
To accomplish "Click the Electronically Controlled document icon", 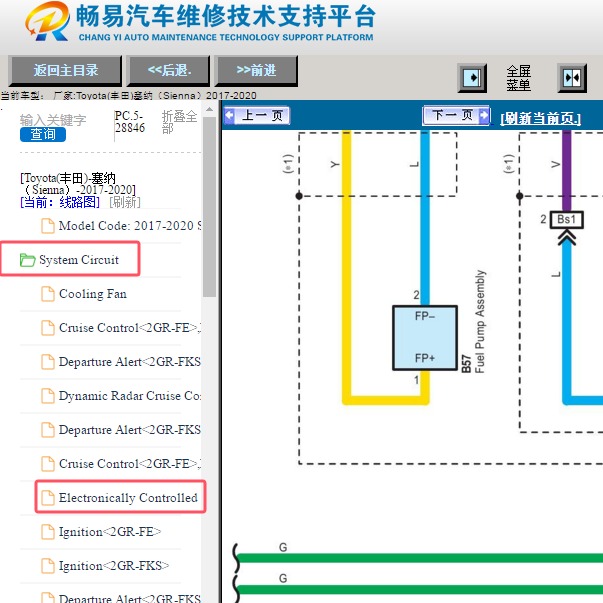I will 48,498.
